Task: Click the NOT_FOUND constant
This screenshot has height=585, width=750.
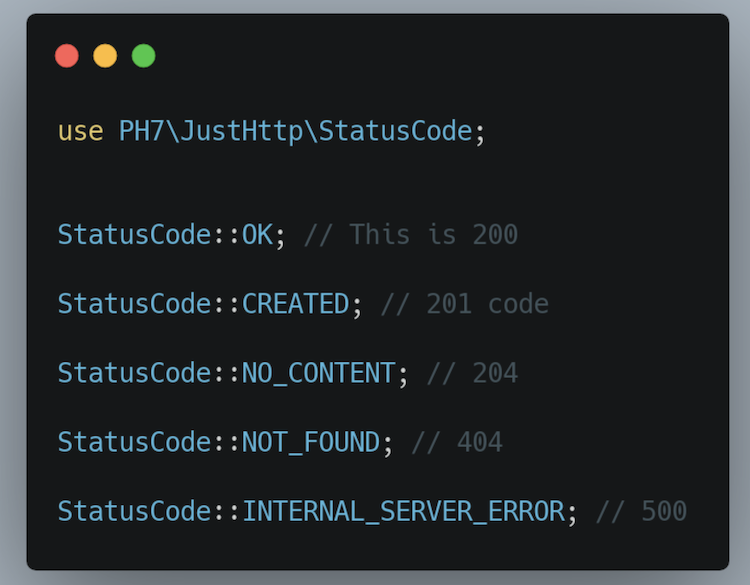Action: click(x=311, y=442)
